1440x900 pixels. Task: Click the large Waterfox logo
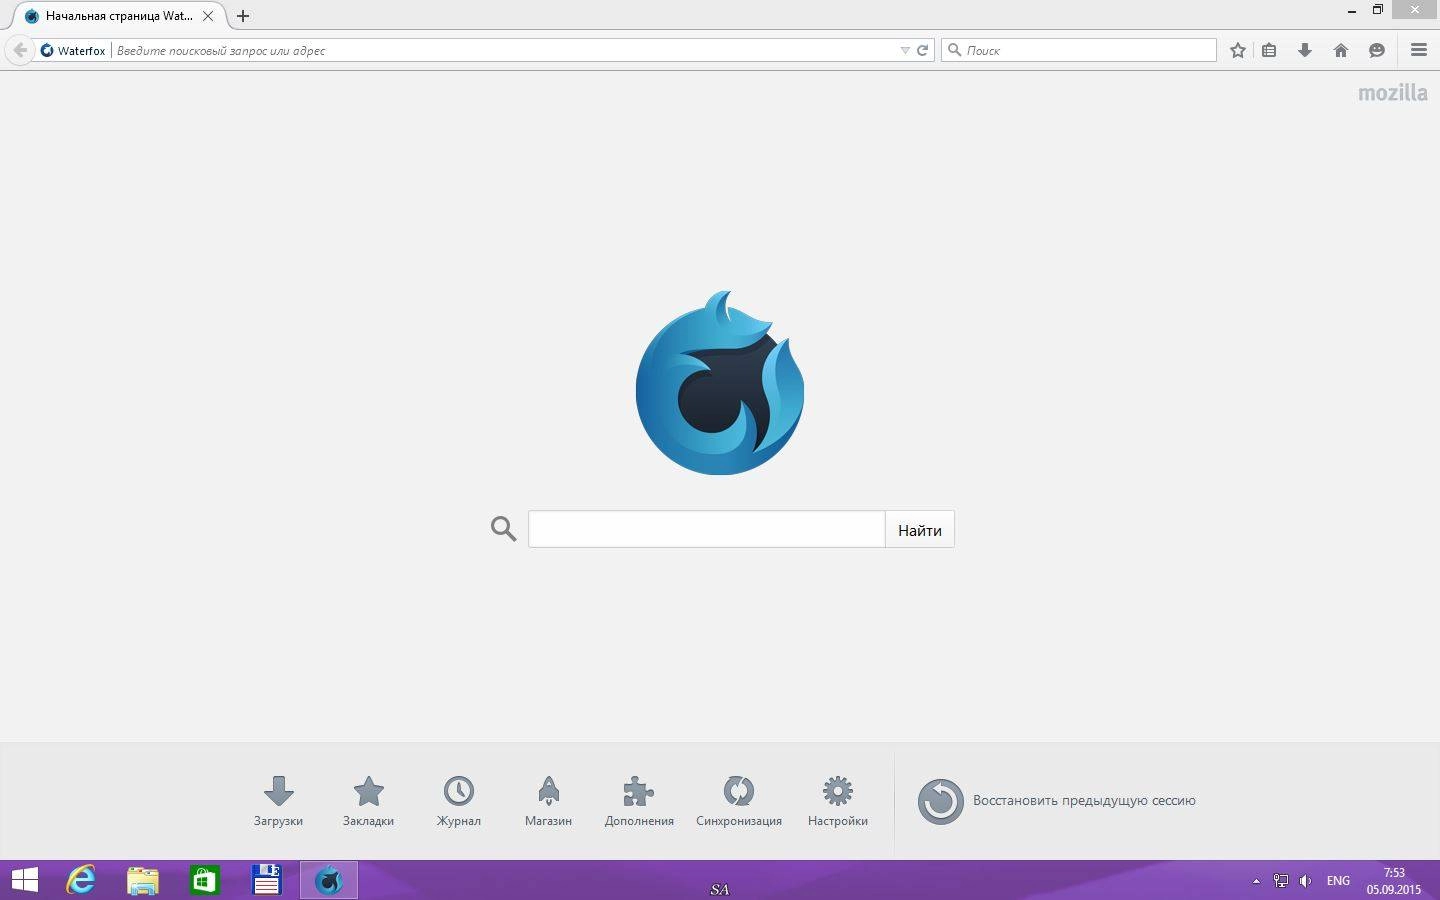pyautogui.click(x=720, y=383)
